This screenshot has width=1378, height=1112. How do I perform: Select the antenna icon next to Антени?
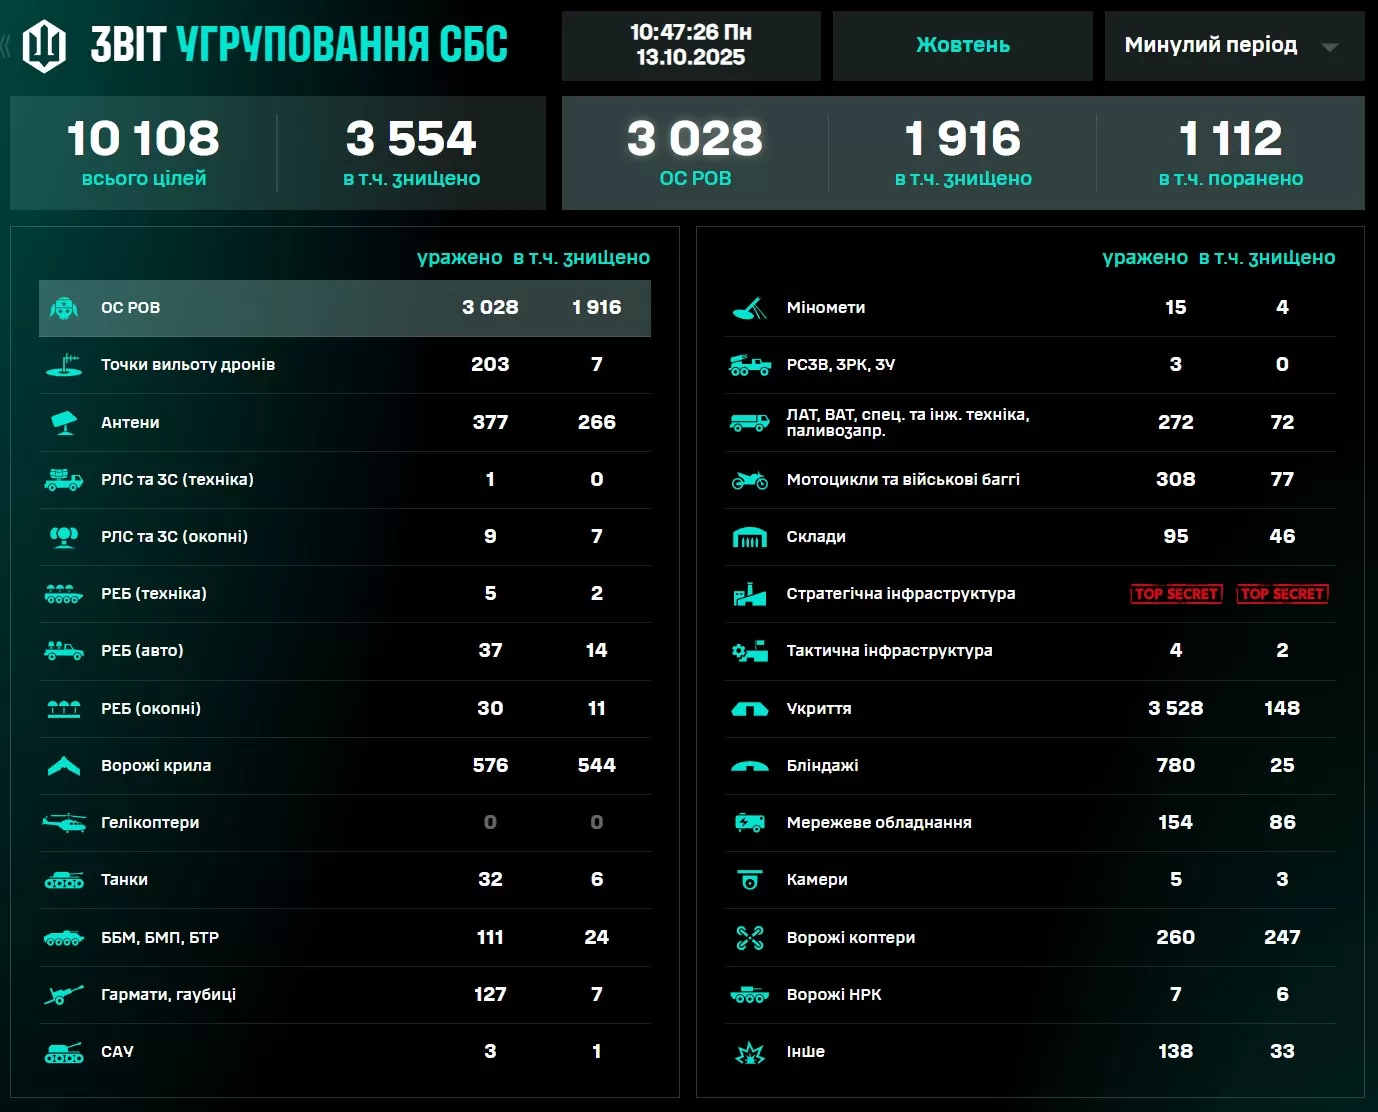(64, 422)
